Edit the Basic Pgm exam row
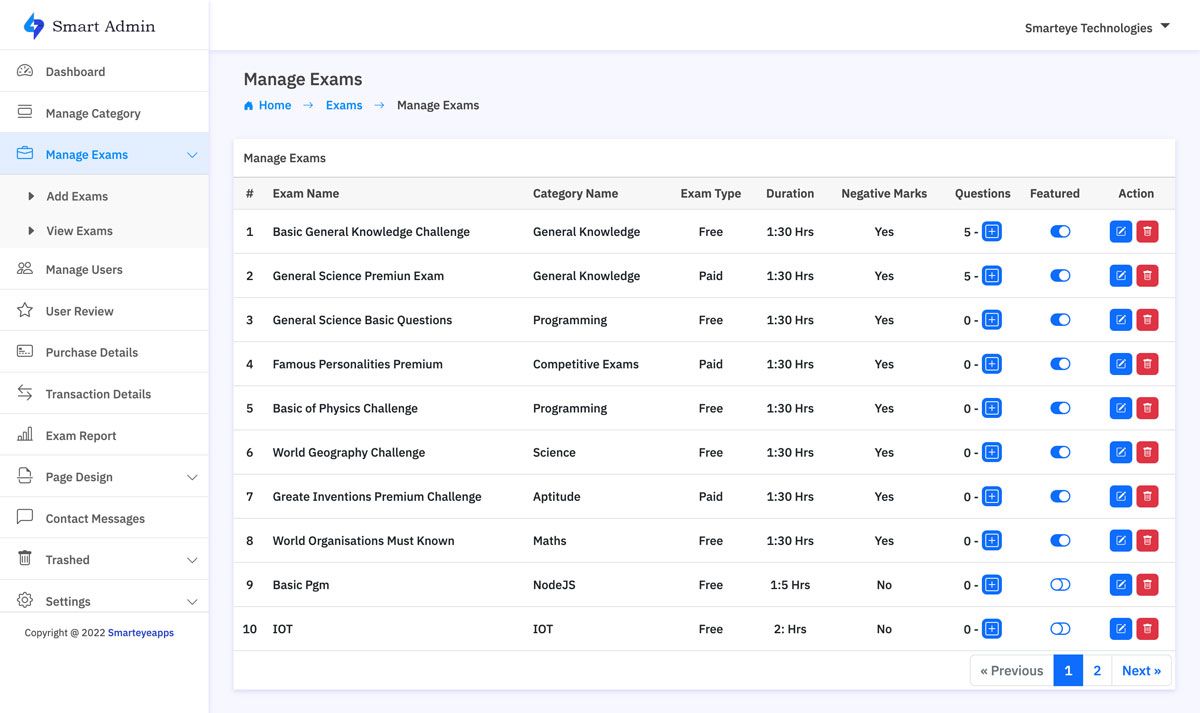1200x713 pixels. [1120, 585]
